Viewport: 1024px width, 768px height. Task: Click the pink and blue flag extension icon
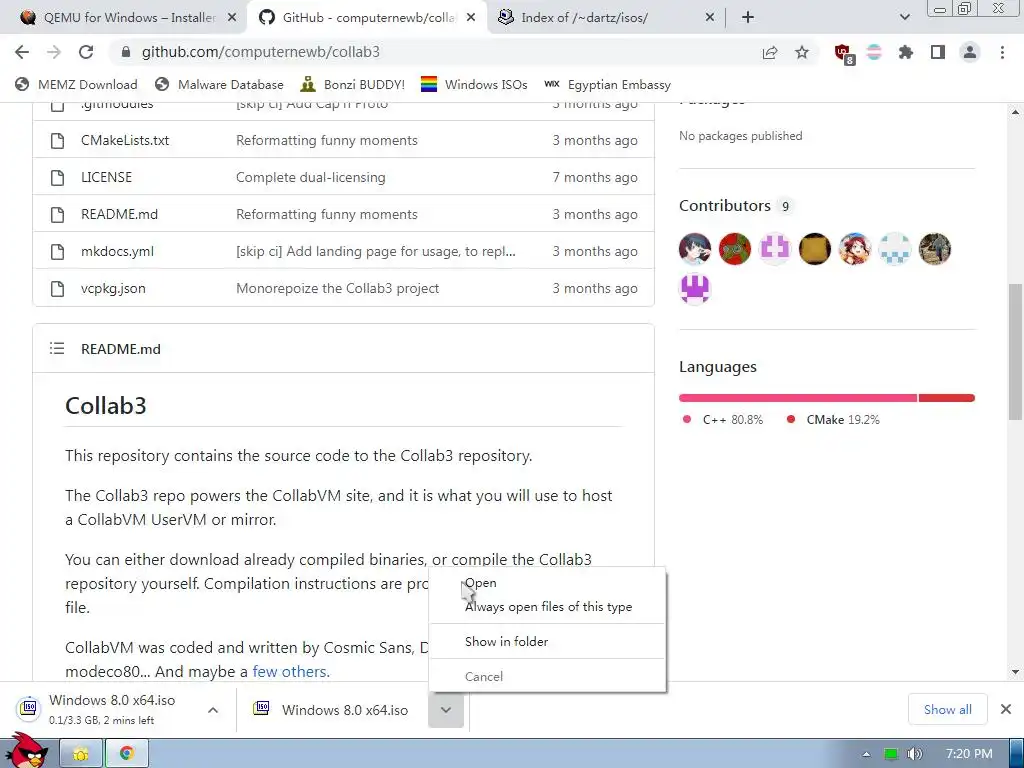coord(874,52)
